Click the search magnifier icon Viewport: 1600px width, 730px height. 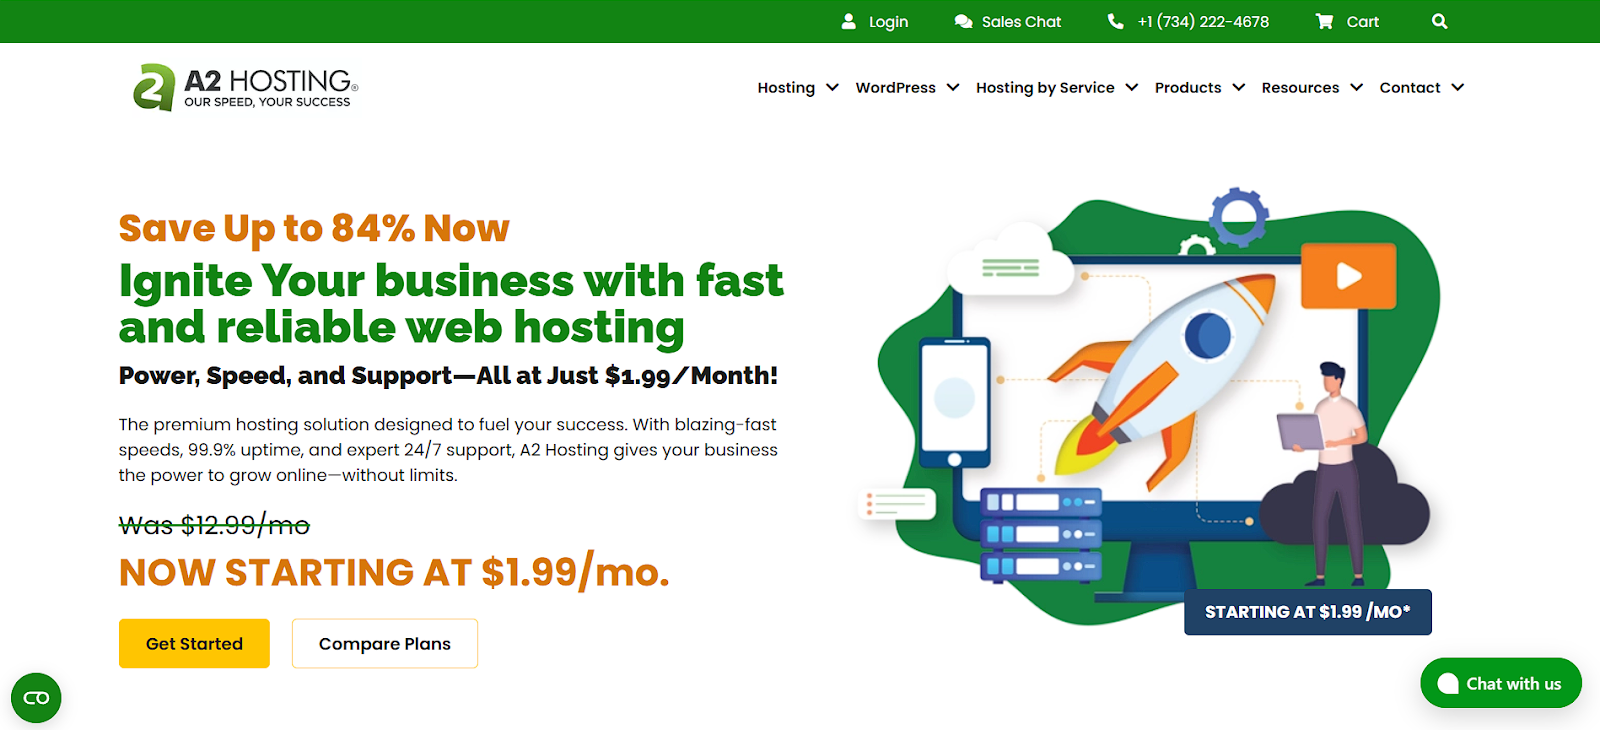point(1439,21)
